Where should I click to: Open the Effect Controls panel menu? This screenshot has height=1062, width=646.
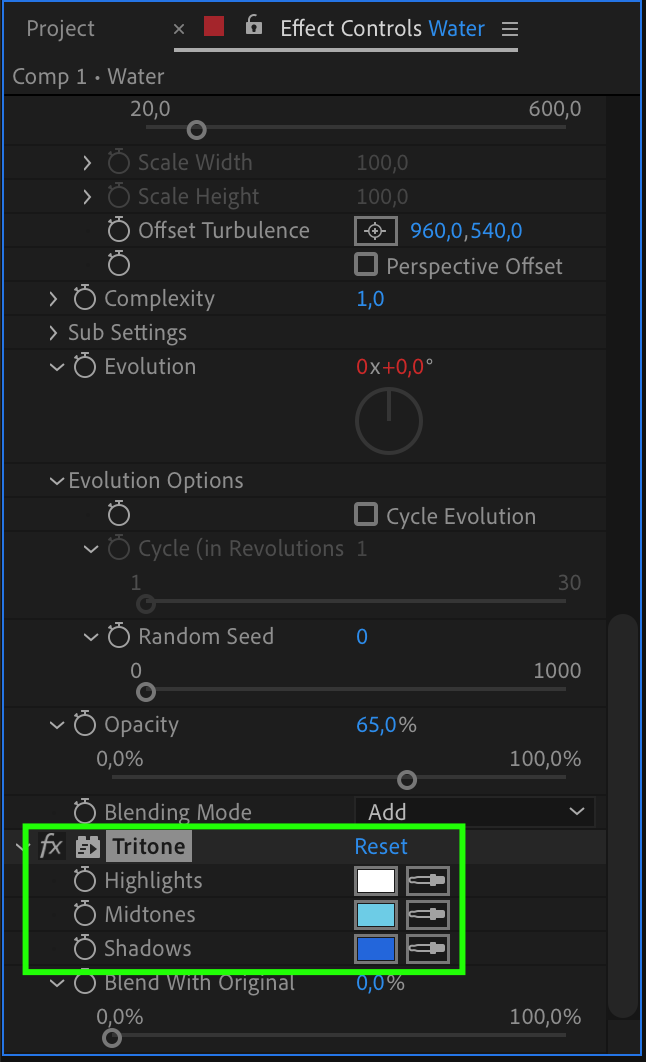pyautogui.click(x=510, y=29)
